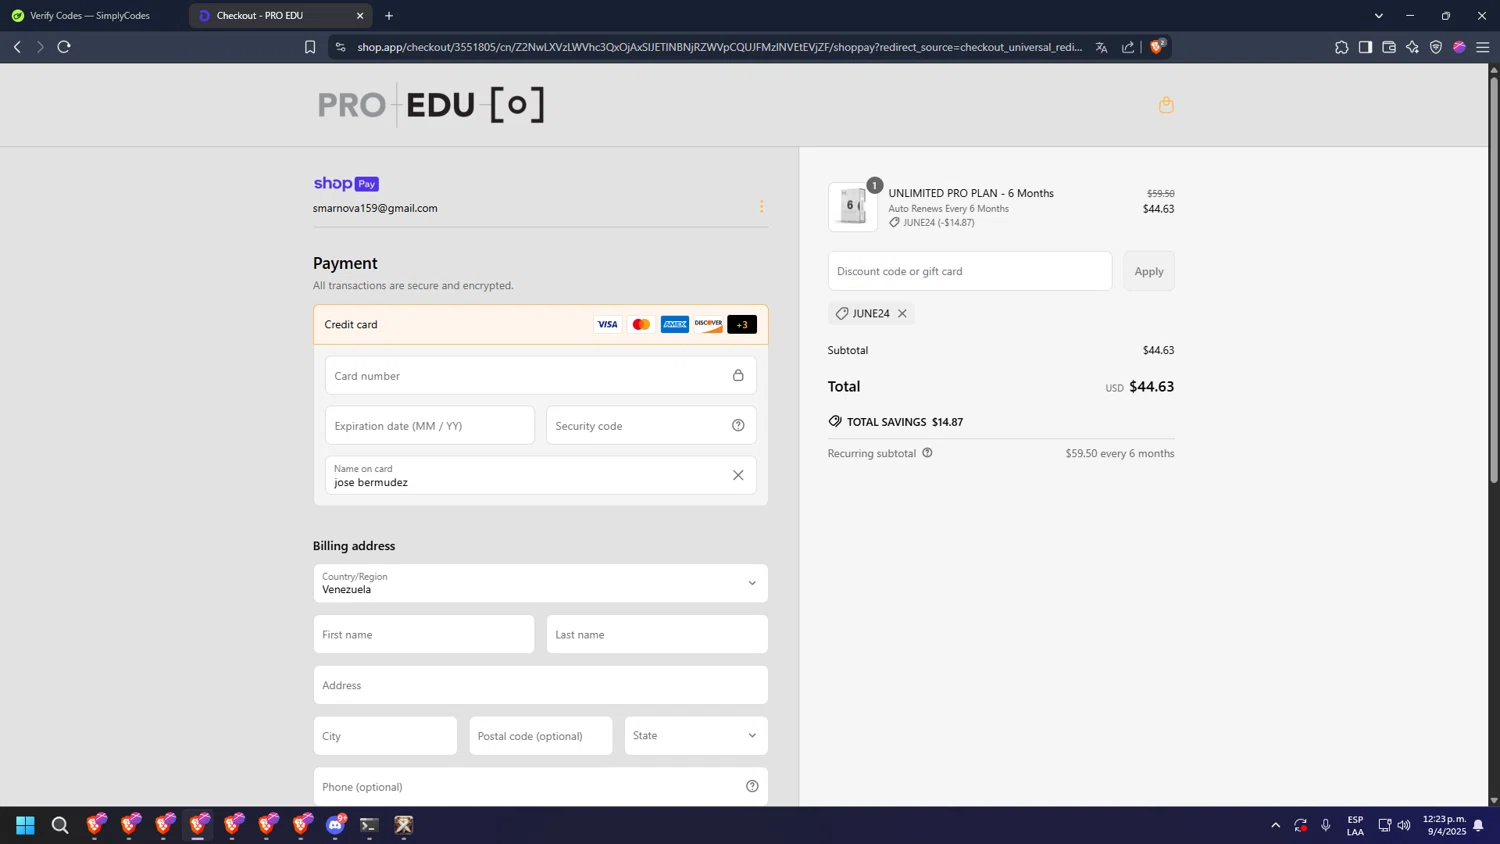This screenshot has height=844, width=1500.
Task: Focus the Security code field
Action: [651, 426]
